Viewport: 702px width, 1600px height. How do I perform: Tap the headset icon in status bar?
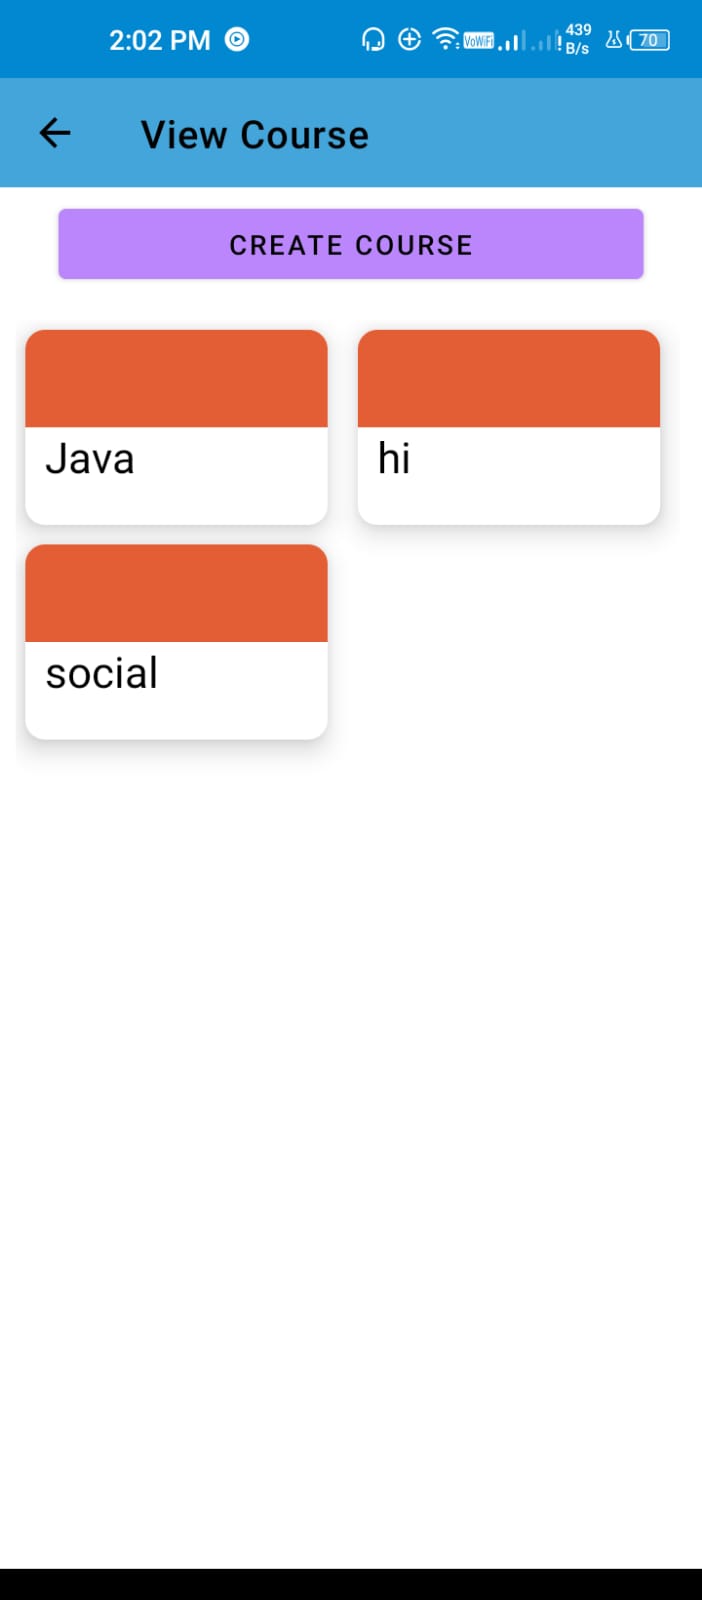tap(373, 40)
